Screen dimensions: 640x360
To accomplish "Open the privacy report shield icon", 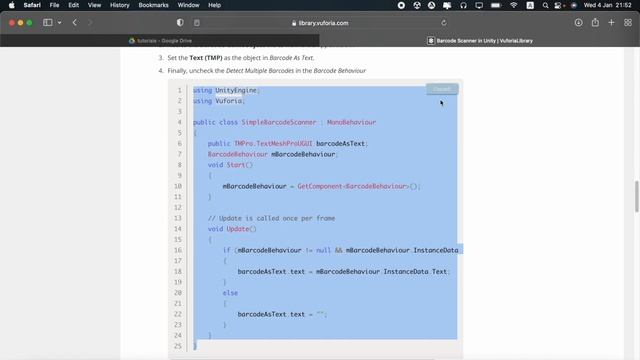I will pyautogui.click(x=180, y=23).
